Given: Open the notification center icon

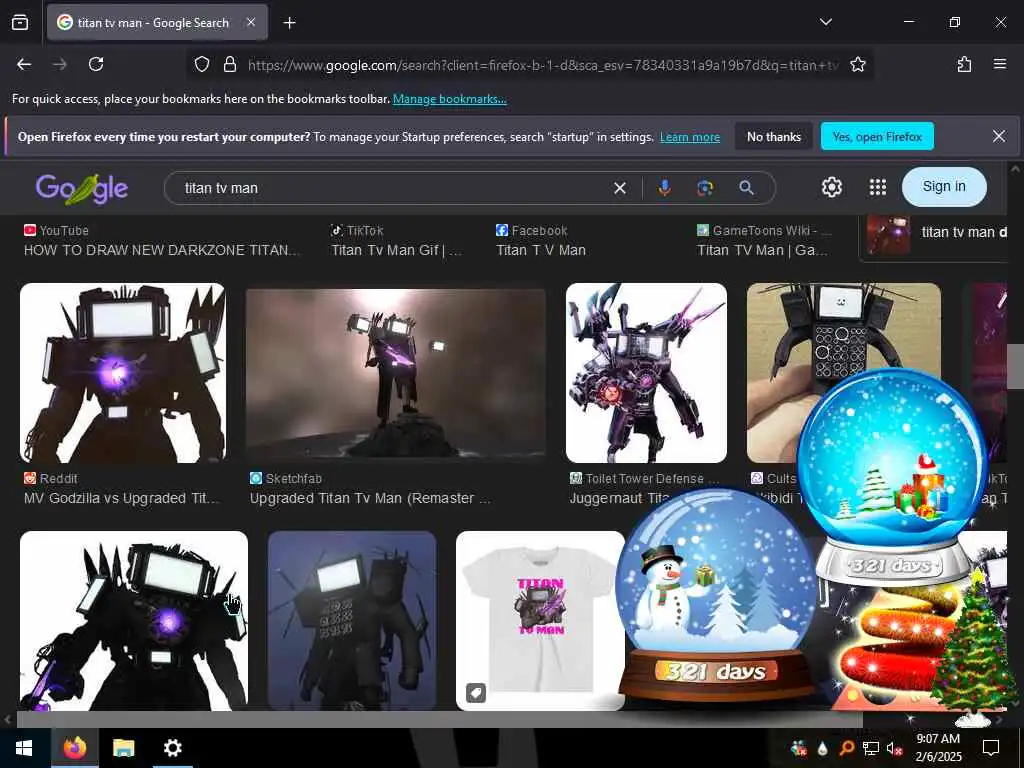Looking at the screenshot, I should (x=991, y=748).
